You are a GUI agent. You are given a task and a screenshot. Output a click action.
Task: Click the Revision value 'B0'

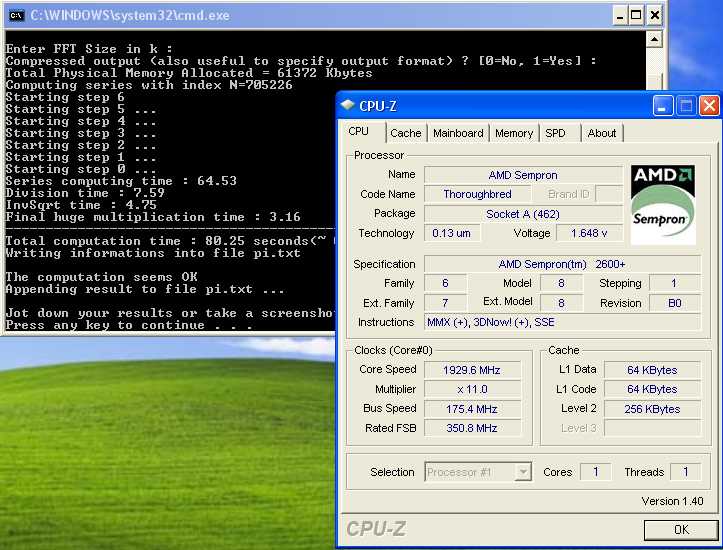point(675,303)
